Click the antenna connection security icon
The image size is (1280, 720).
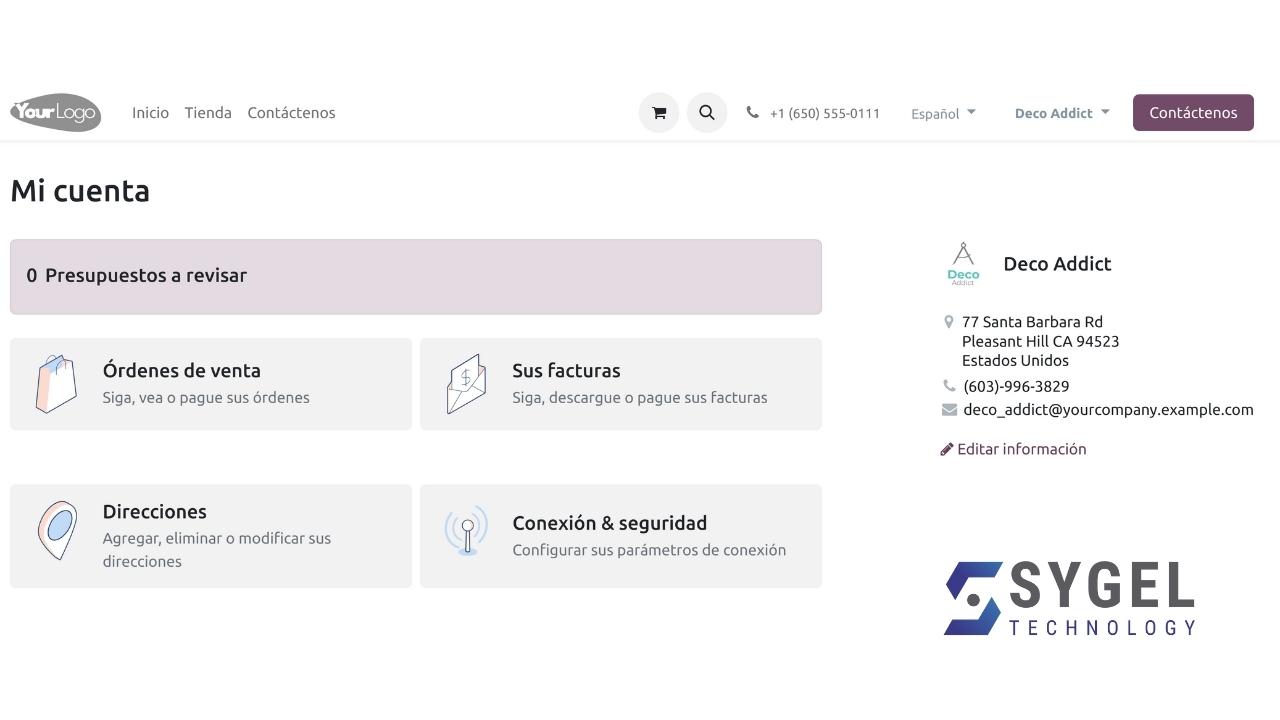[466, 531]
